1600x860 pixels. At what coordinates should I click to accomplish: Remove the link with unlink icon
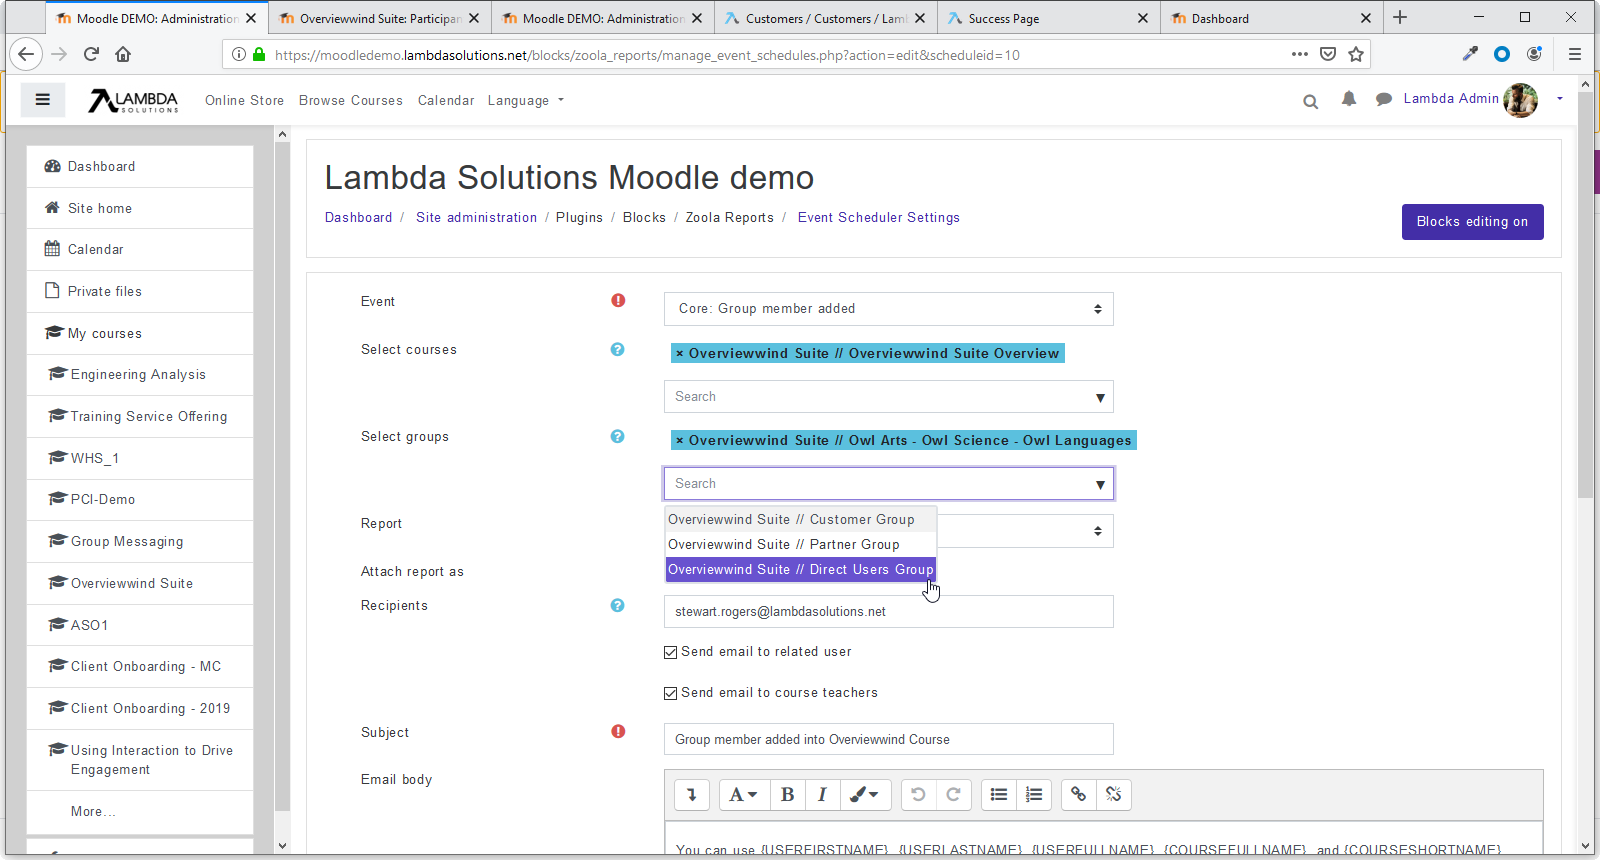(x=1113, y=794)
